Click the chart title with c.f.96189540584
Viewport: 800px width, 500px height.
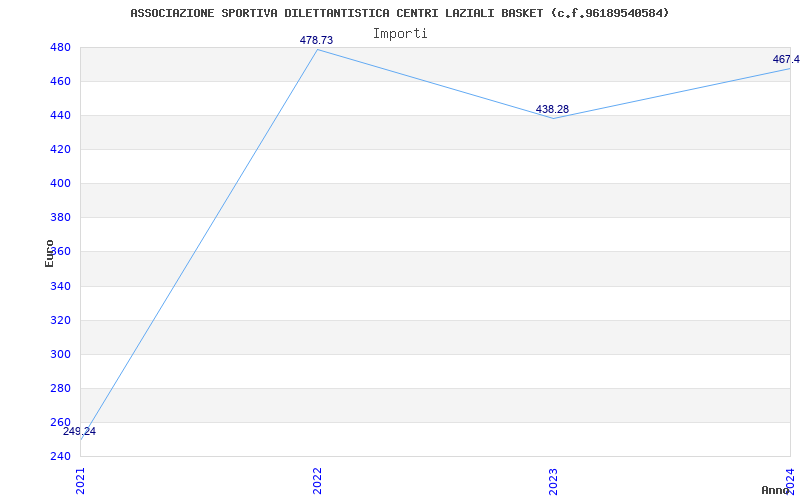coord(399,13)
